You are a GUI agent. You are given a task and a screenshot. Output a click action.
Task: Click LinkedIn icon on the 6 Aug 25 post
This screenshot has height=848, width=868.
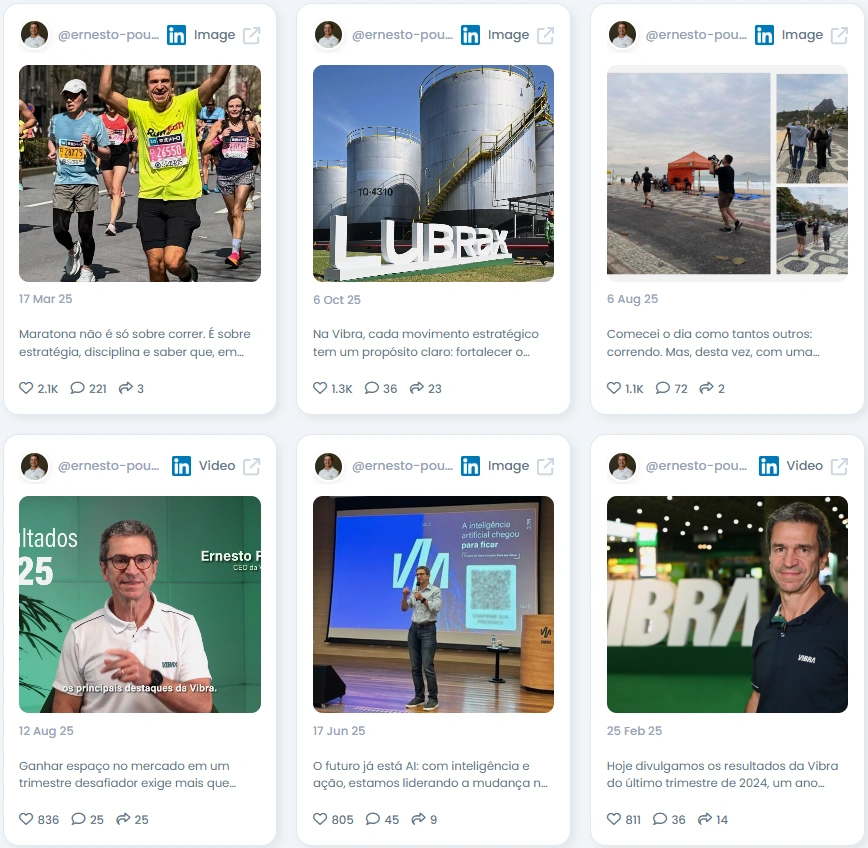(x=764, y=35)
